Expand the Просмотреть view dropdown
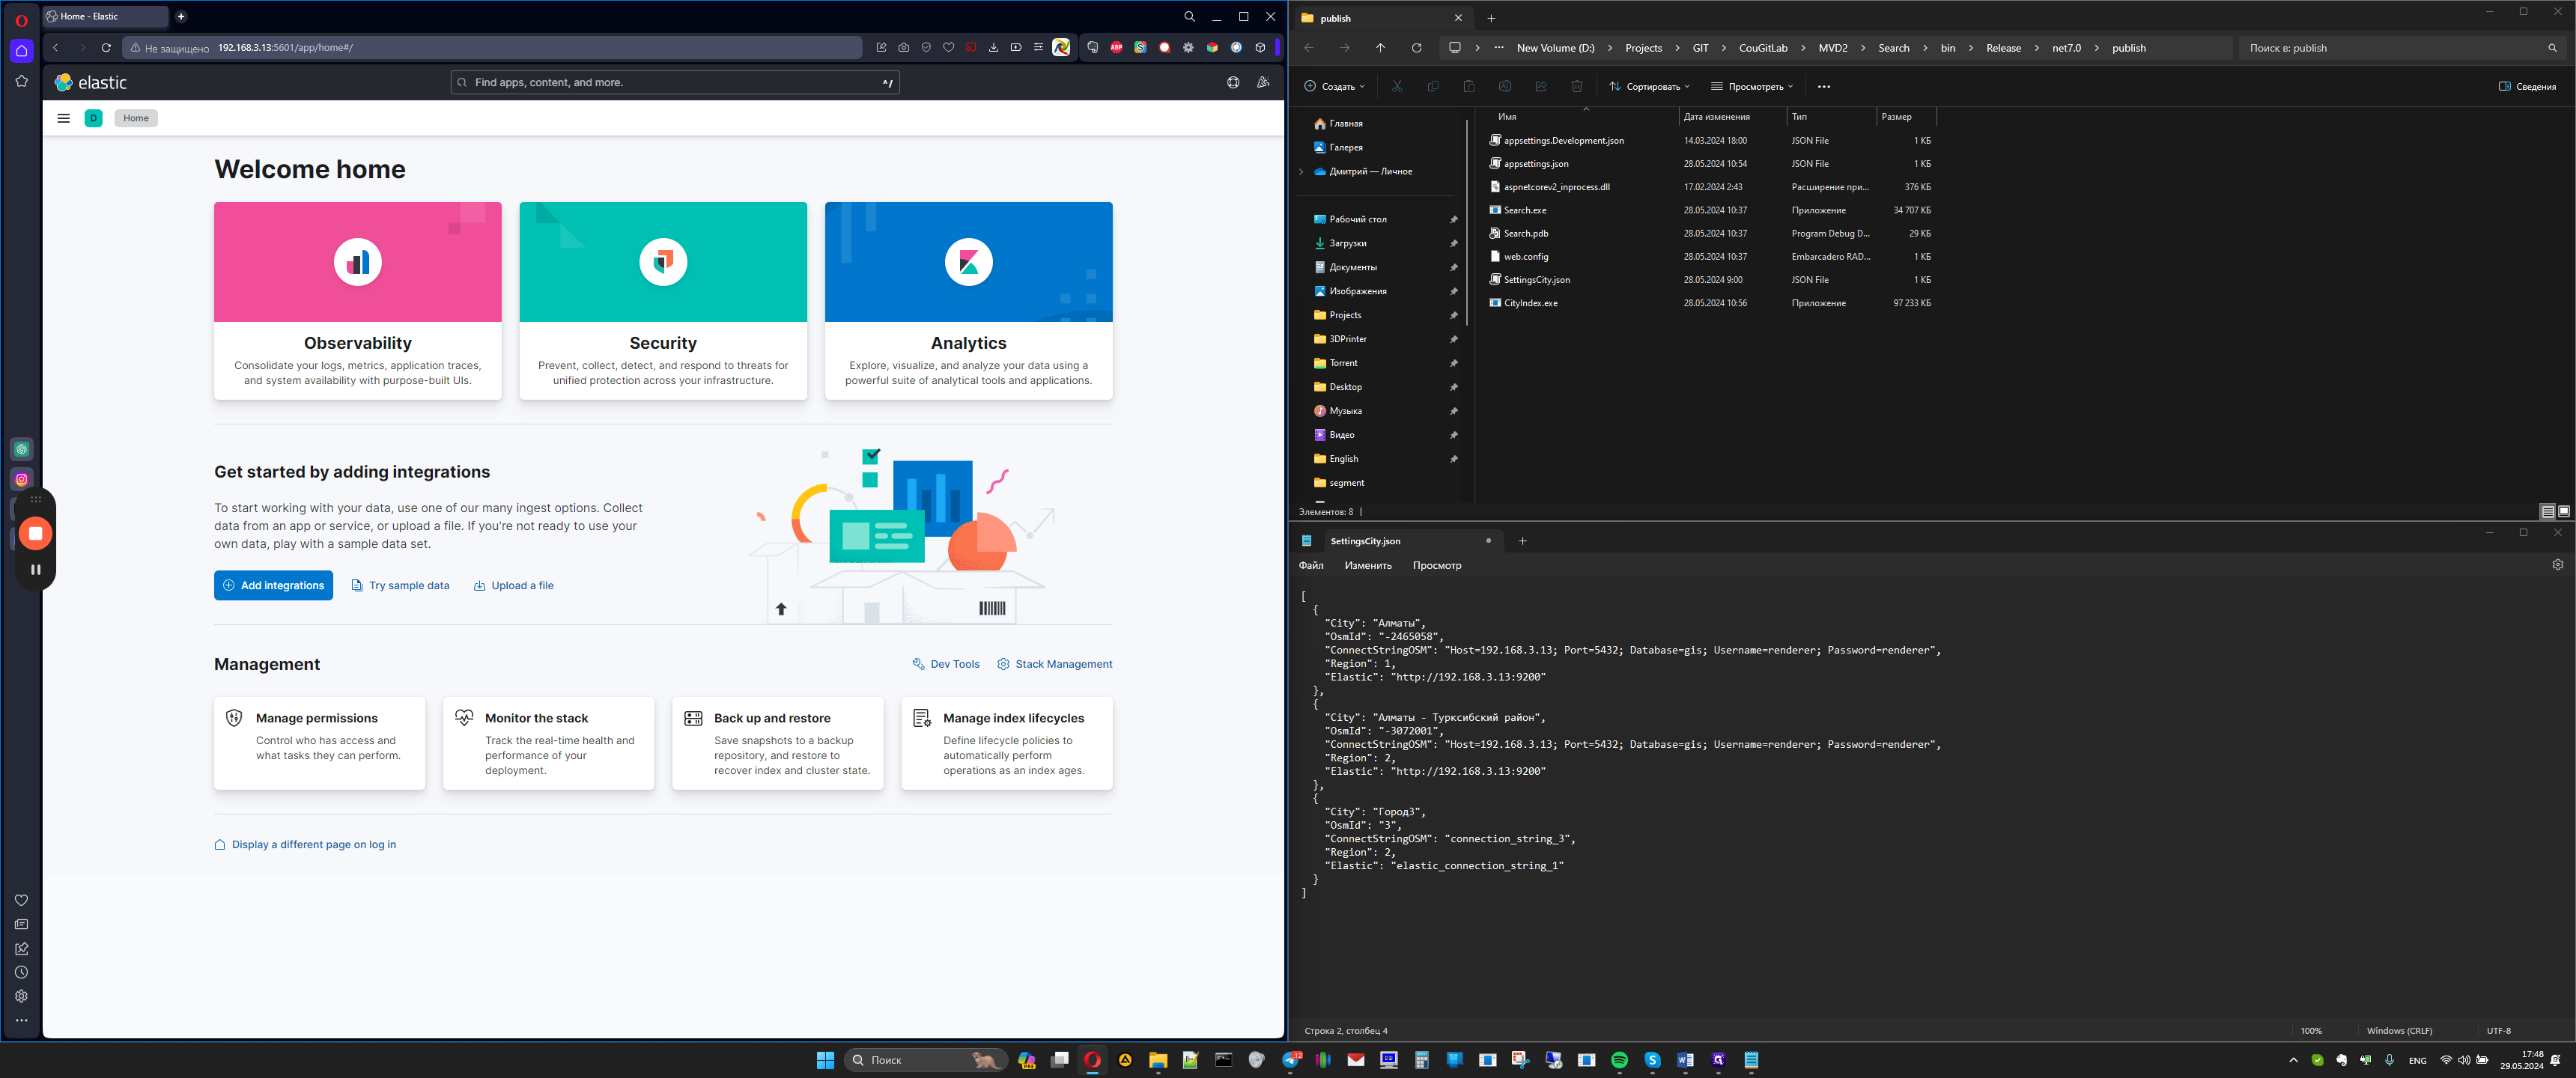The width and height of the screenshot is (2576, 1078). tap(1752, 86)
